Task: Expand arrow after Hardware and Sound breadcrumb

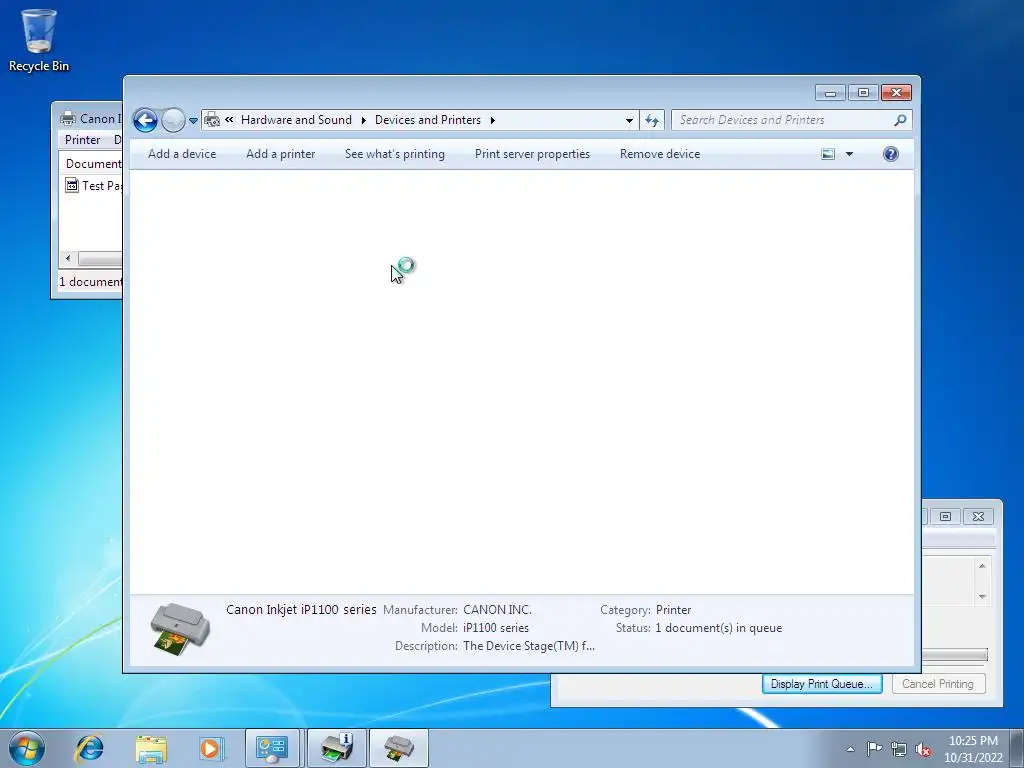Action: pos(364,120)
